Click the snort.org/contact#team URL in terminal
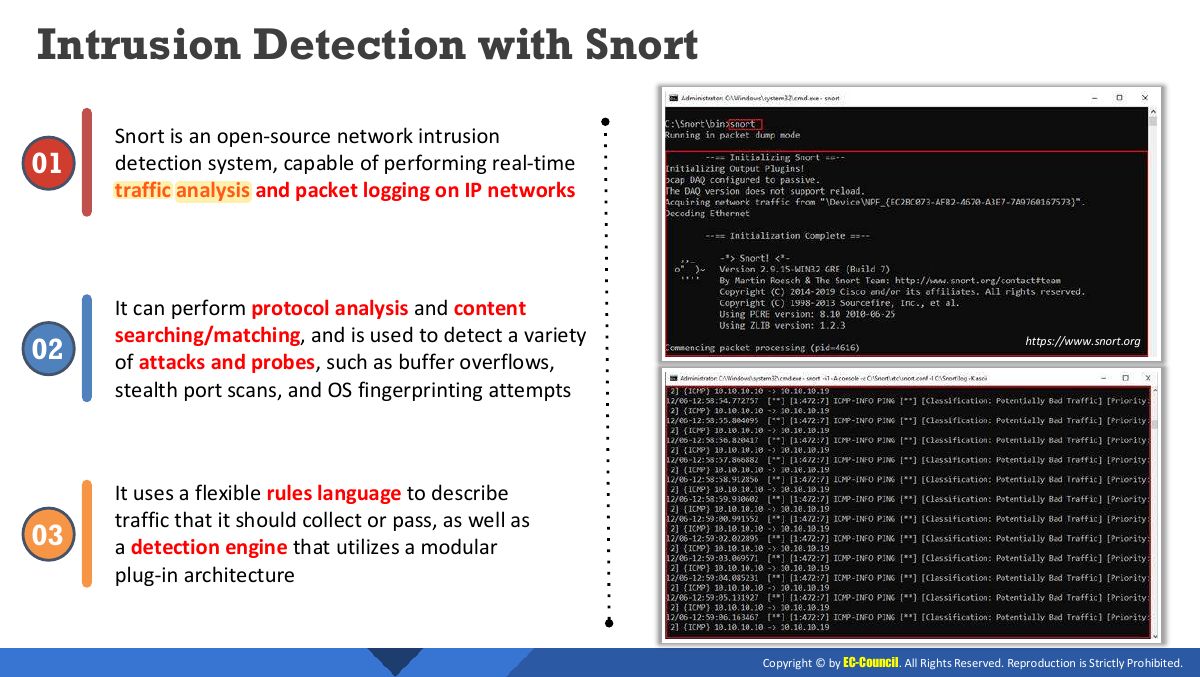Image resolution: width=1200 pixels, height=677 pixels. point(977,281)
